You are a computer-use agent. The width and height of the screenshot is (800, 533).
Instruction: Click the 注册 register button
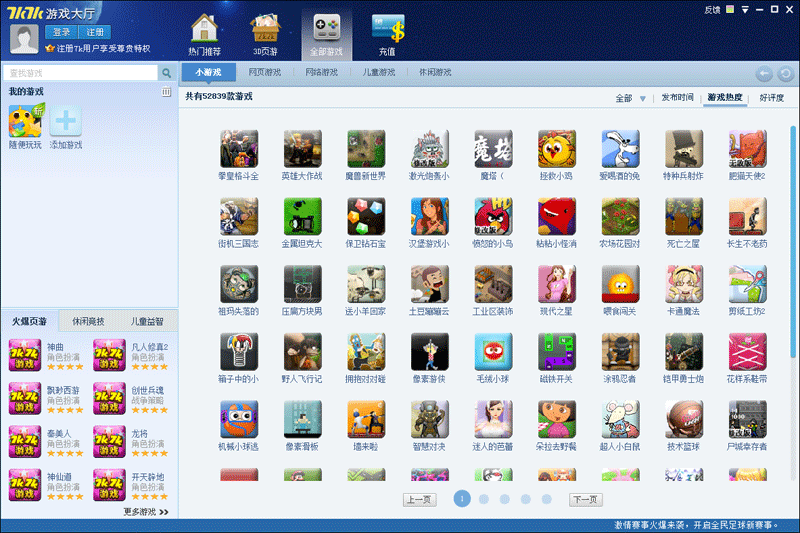94,32
